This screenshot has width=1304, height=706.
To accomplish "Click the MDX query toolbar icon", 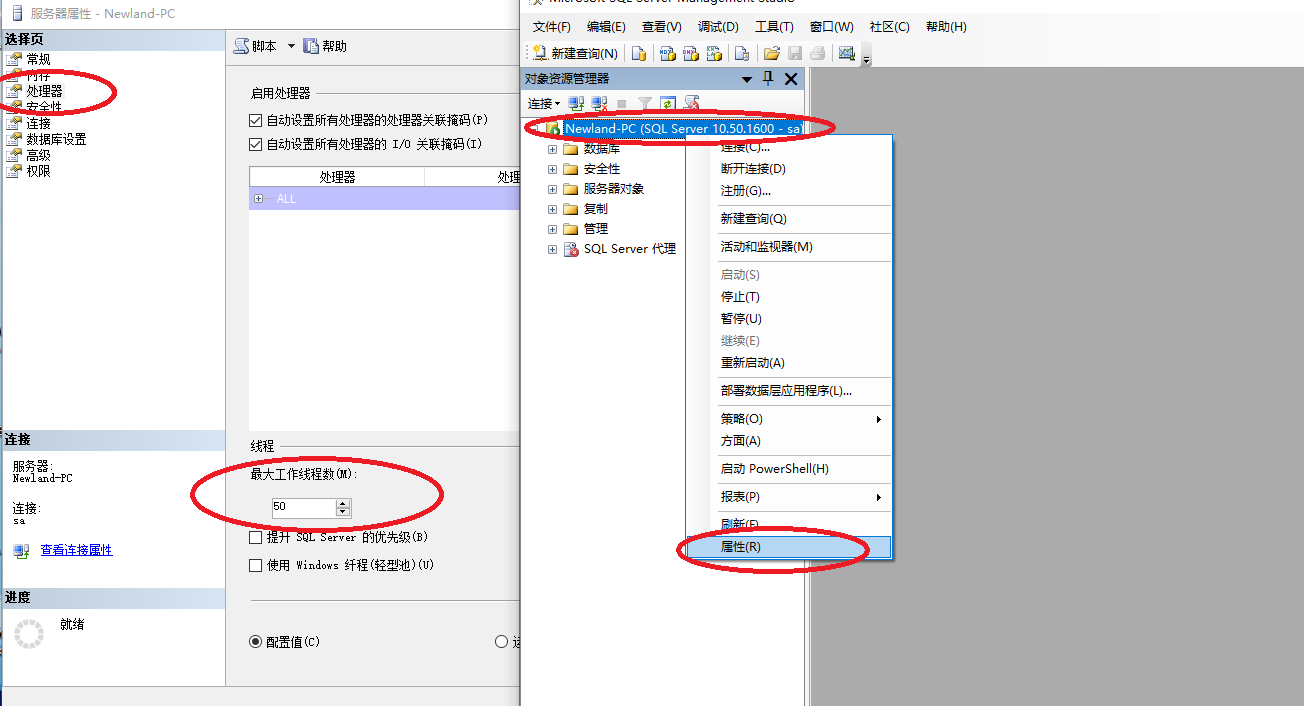I will click(666, 54).
